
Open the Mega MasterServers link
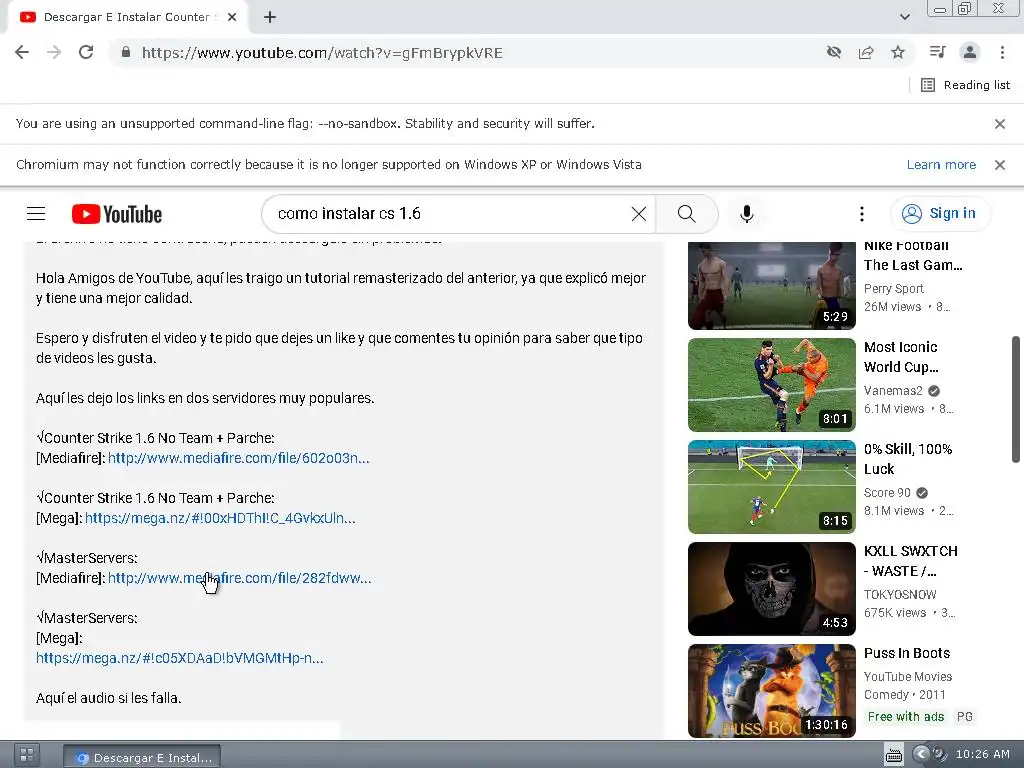coord(180,658)
